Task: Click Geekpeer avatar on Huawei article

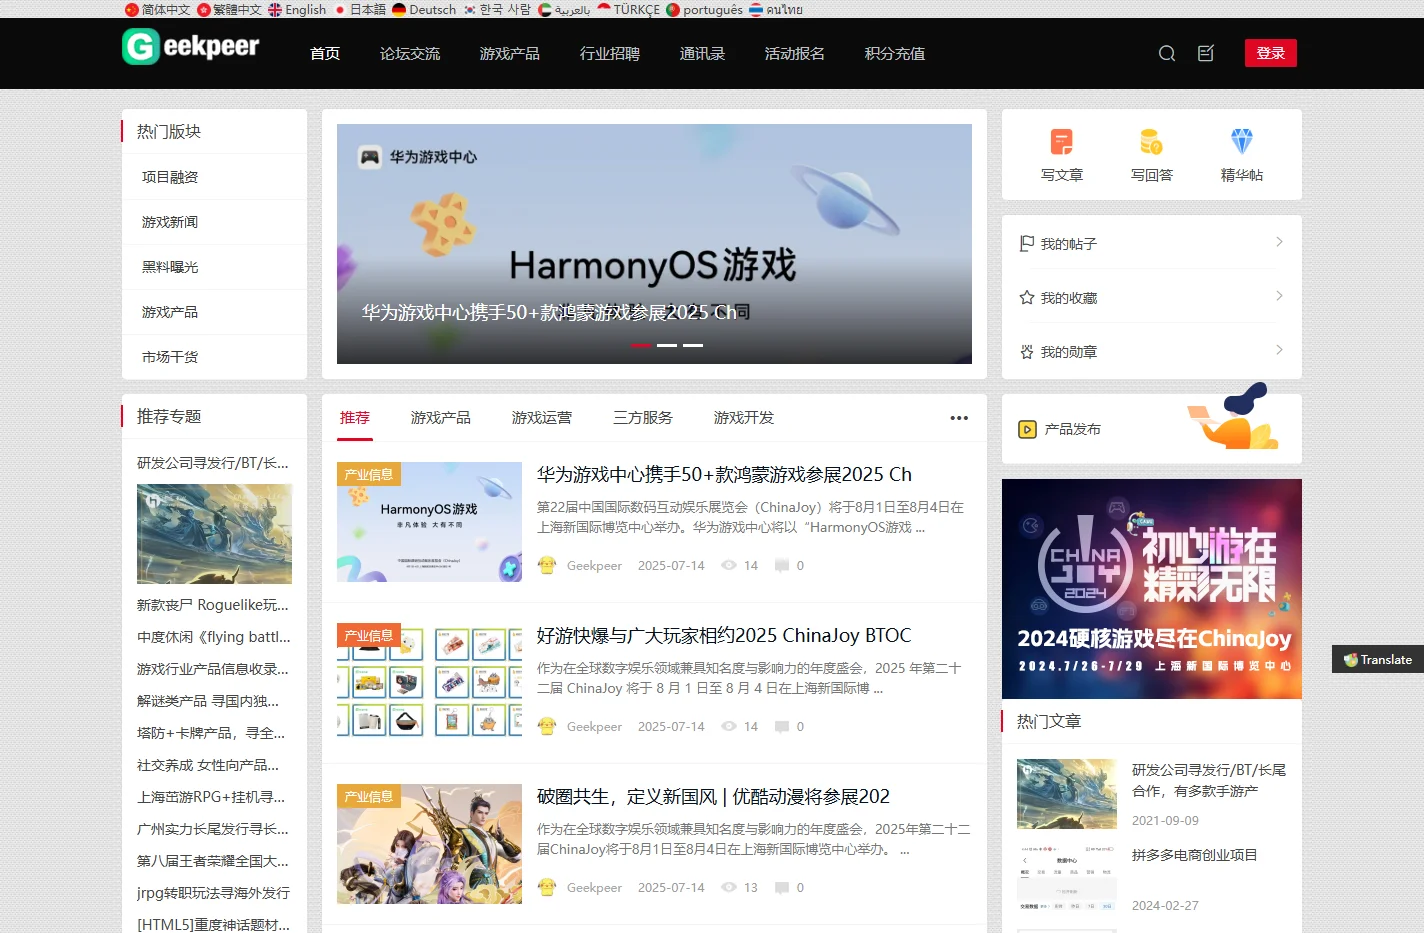Action: click(547, 565)
